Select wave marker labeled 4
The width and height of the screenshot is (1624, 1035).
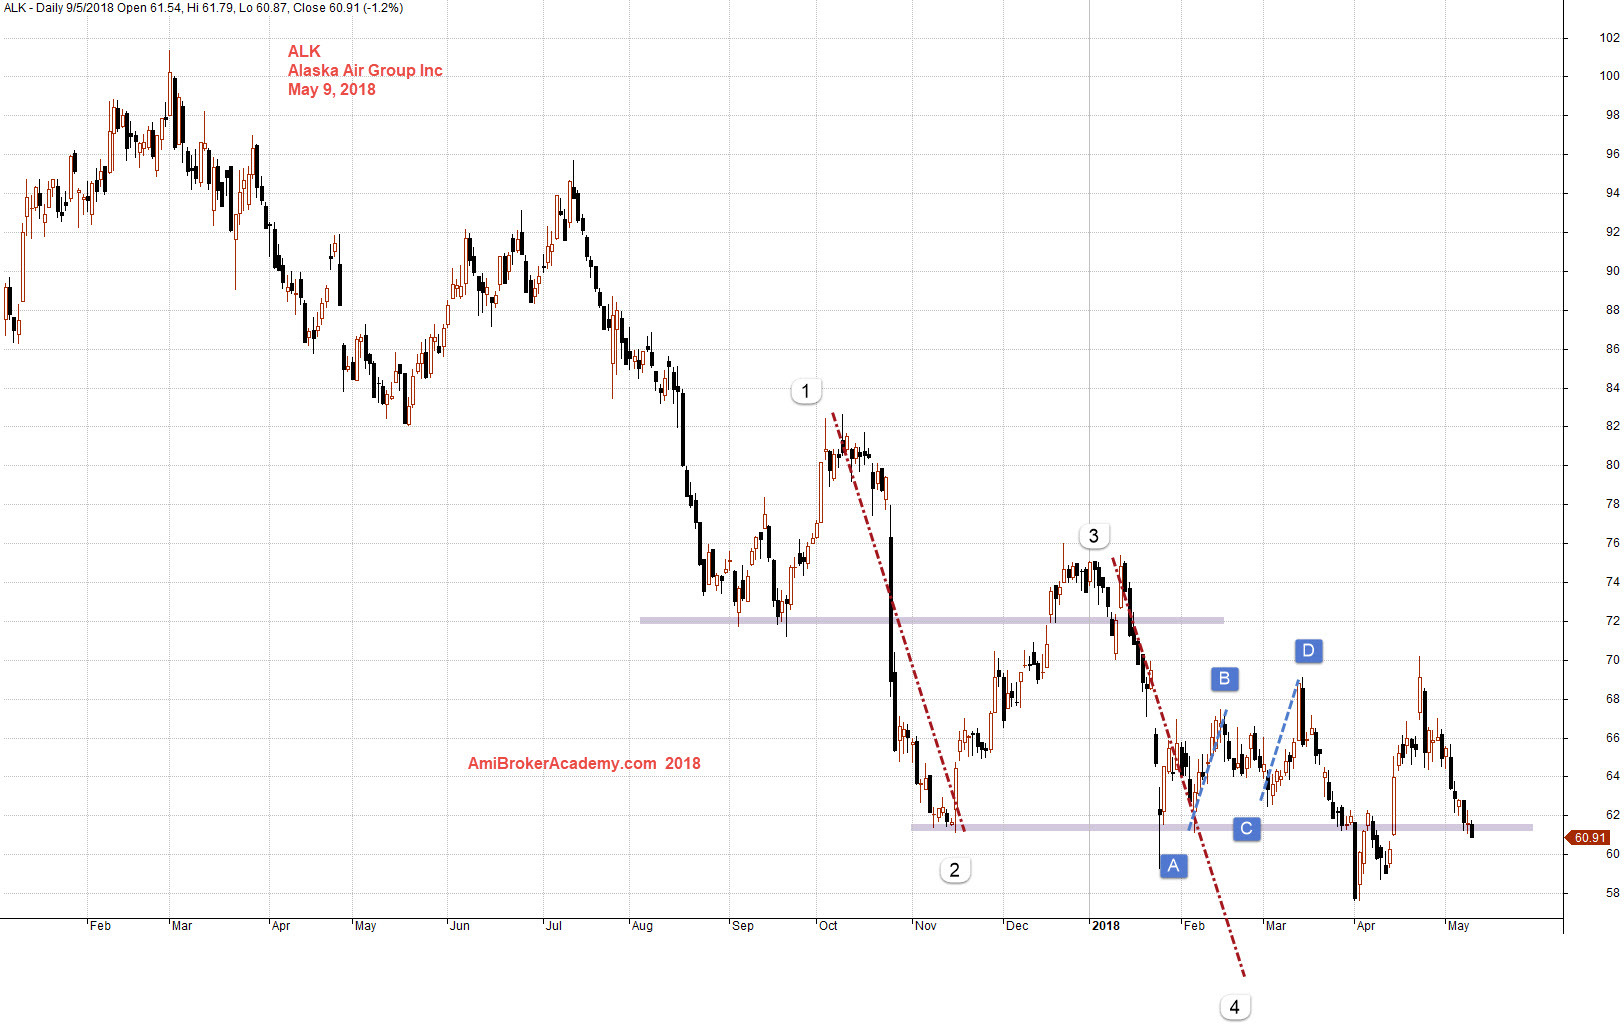point(1235,1007)
